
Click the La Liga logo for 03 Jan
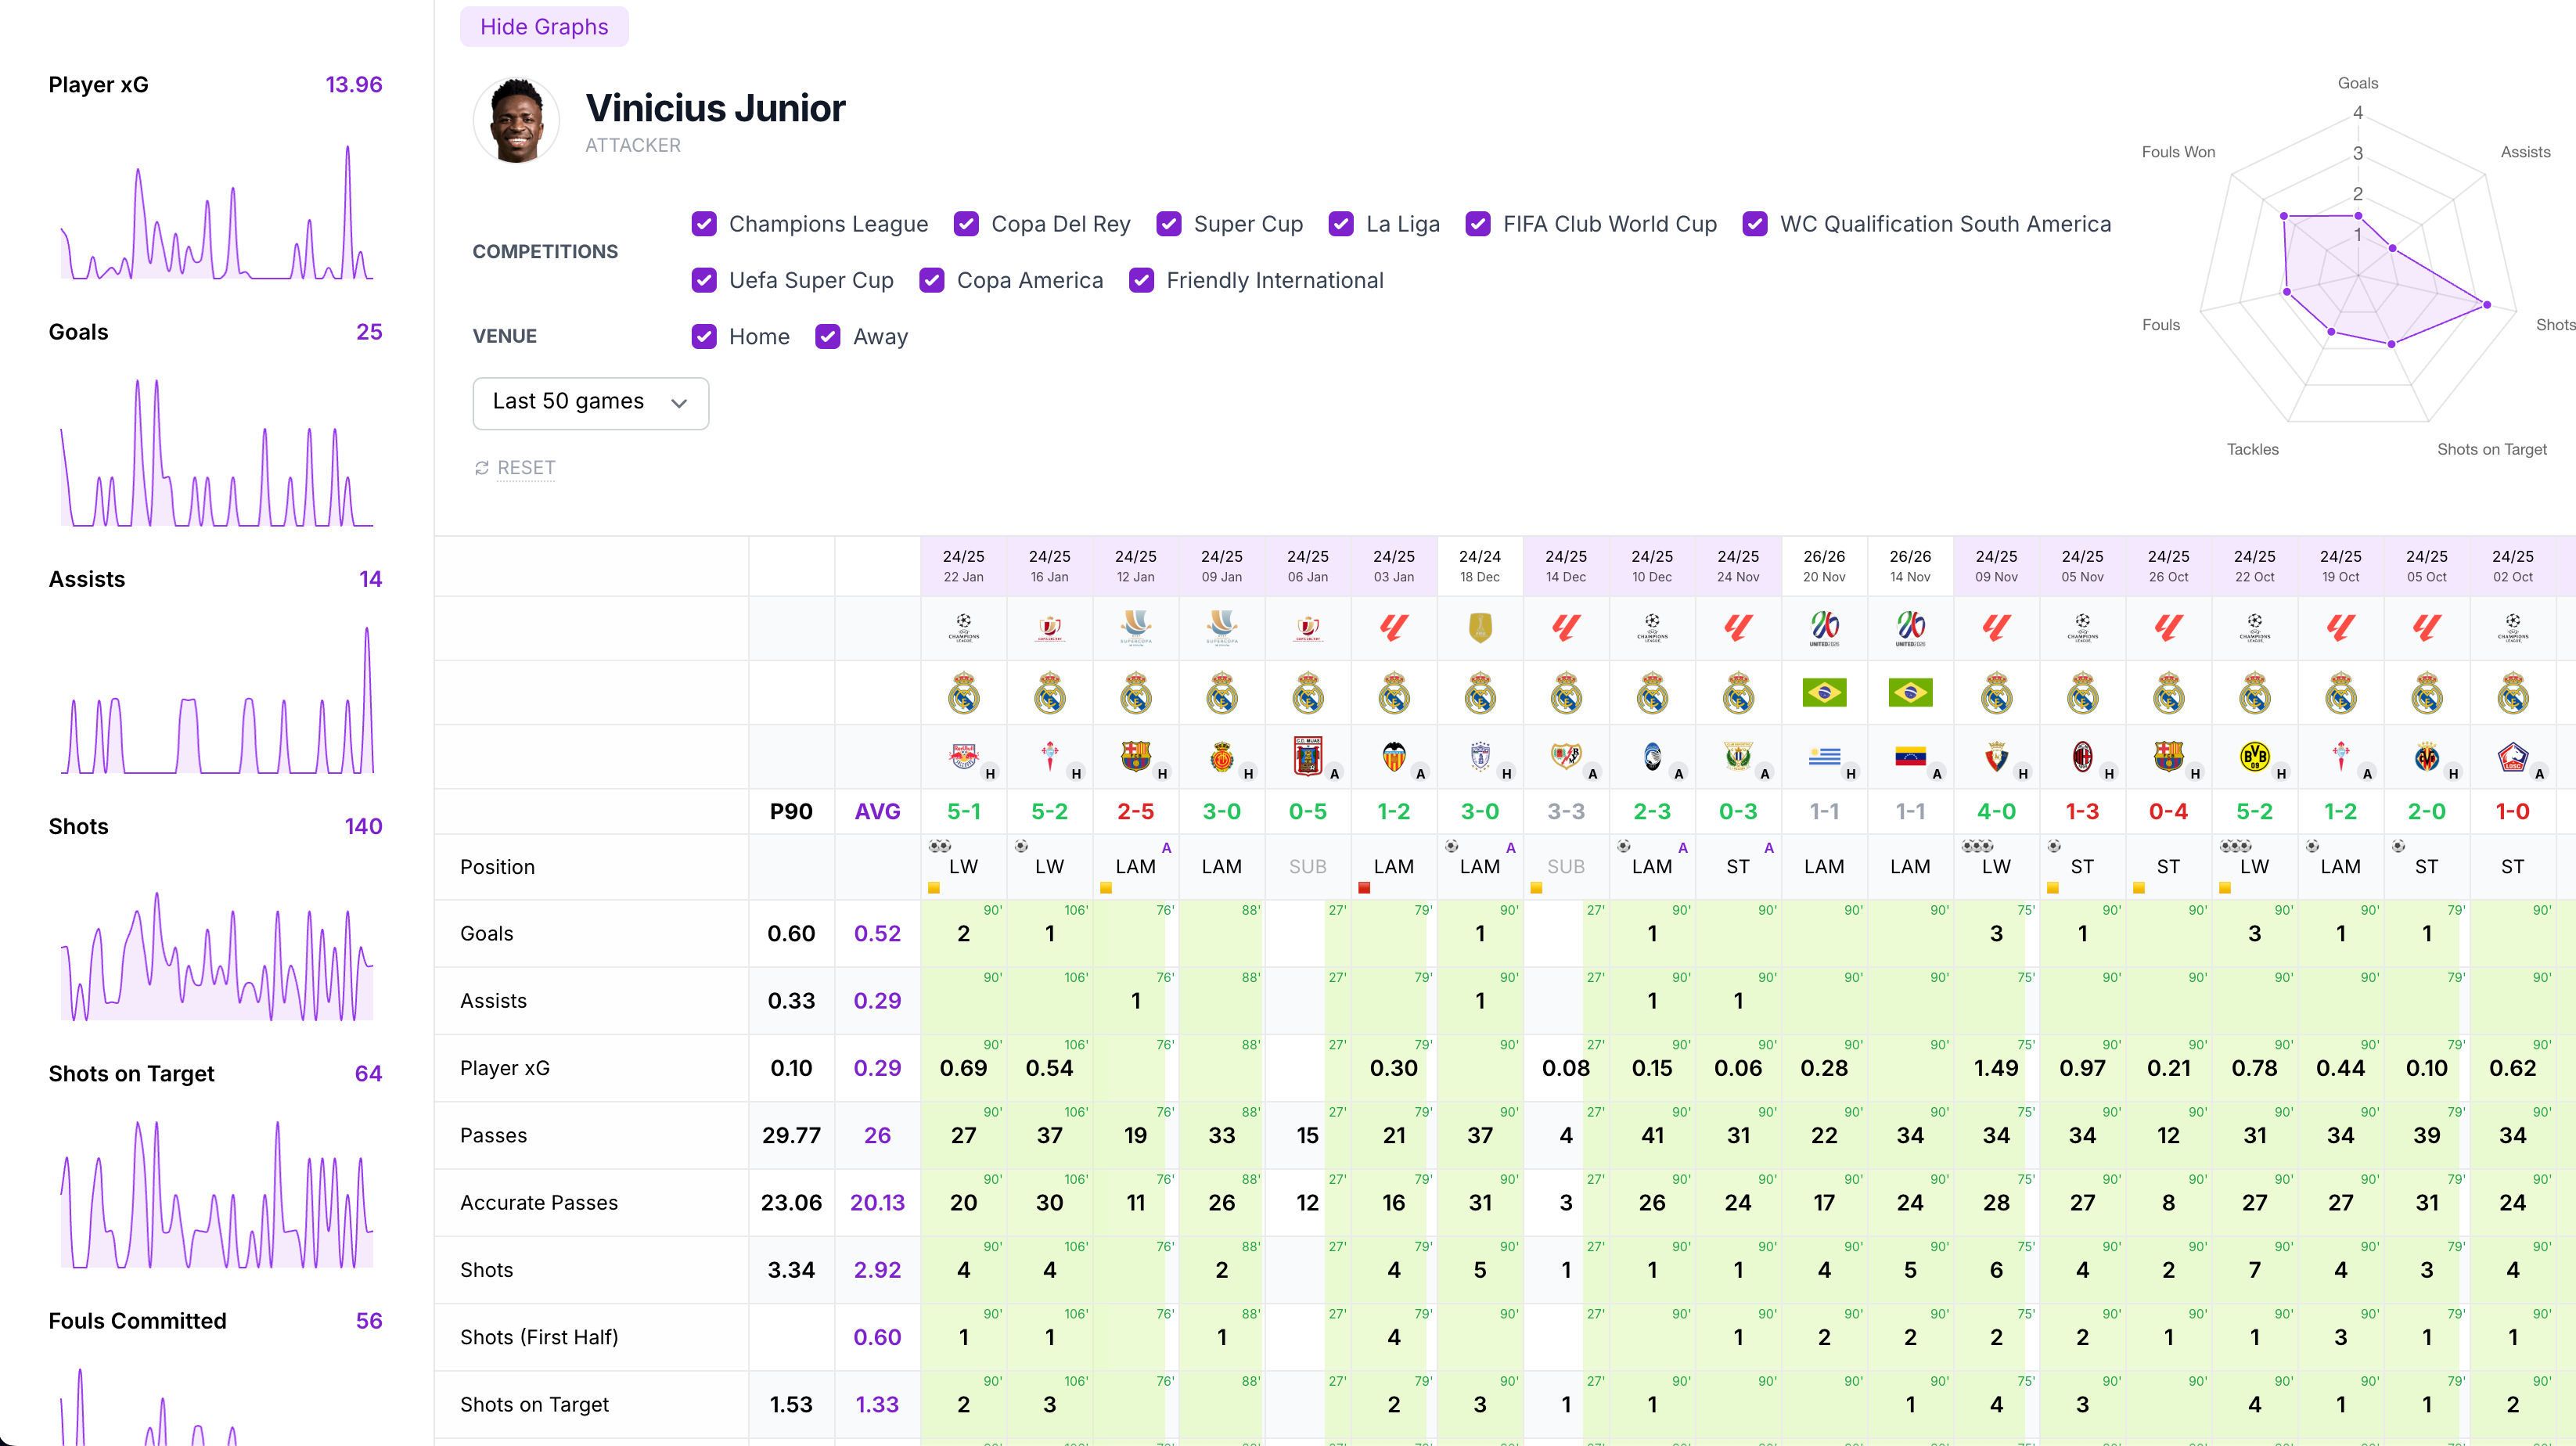(x=1394, y=628)
